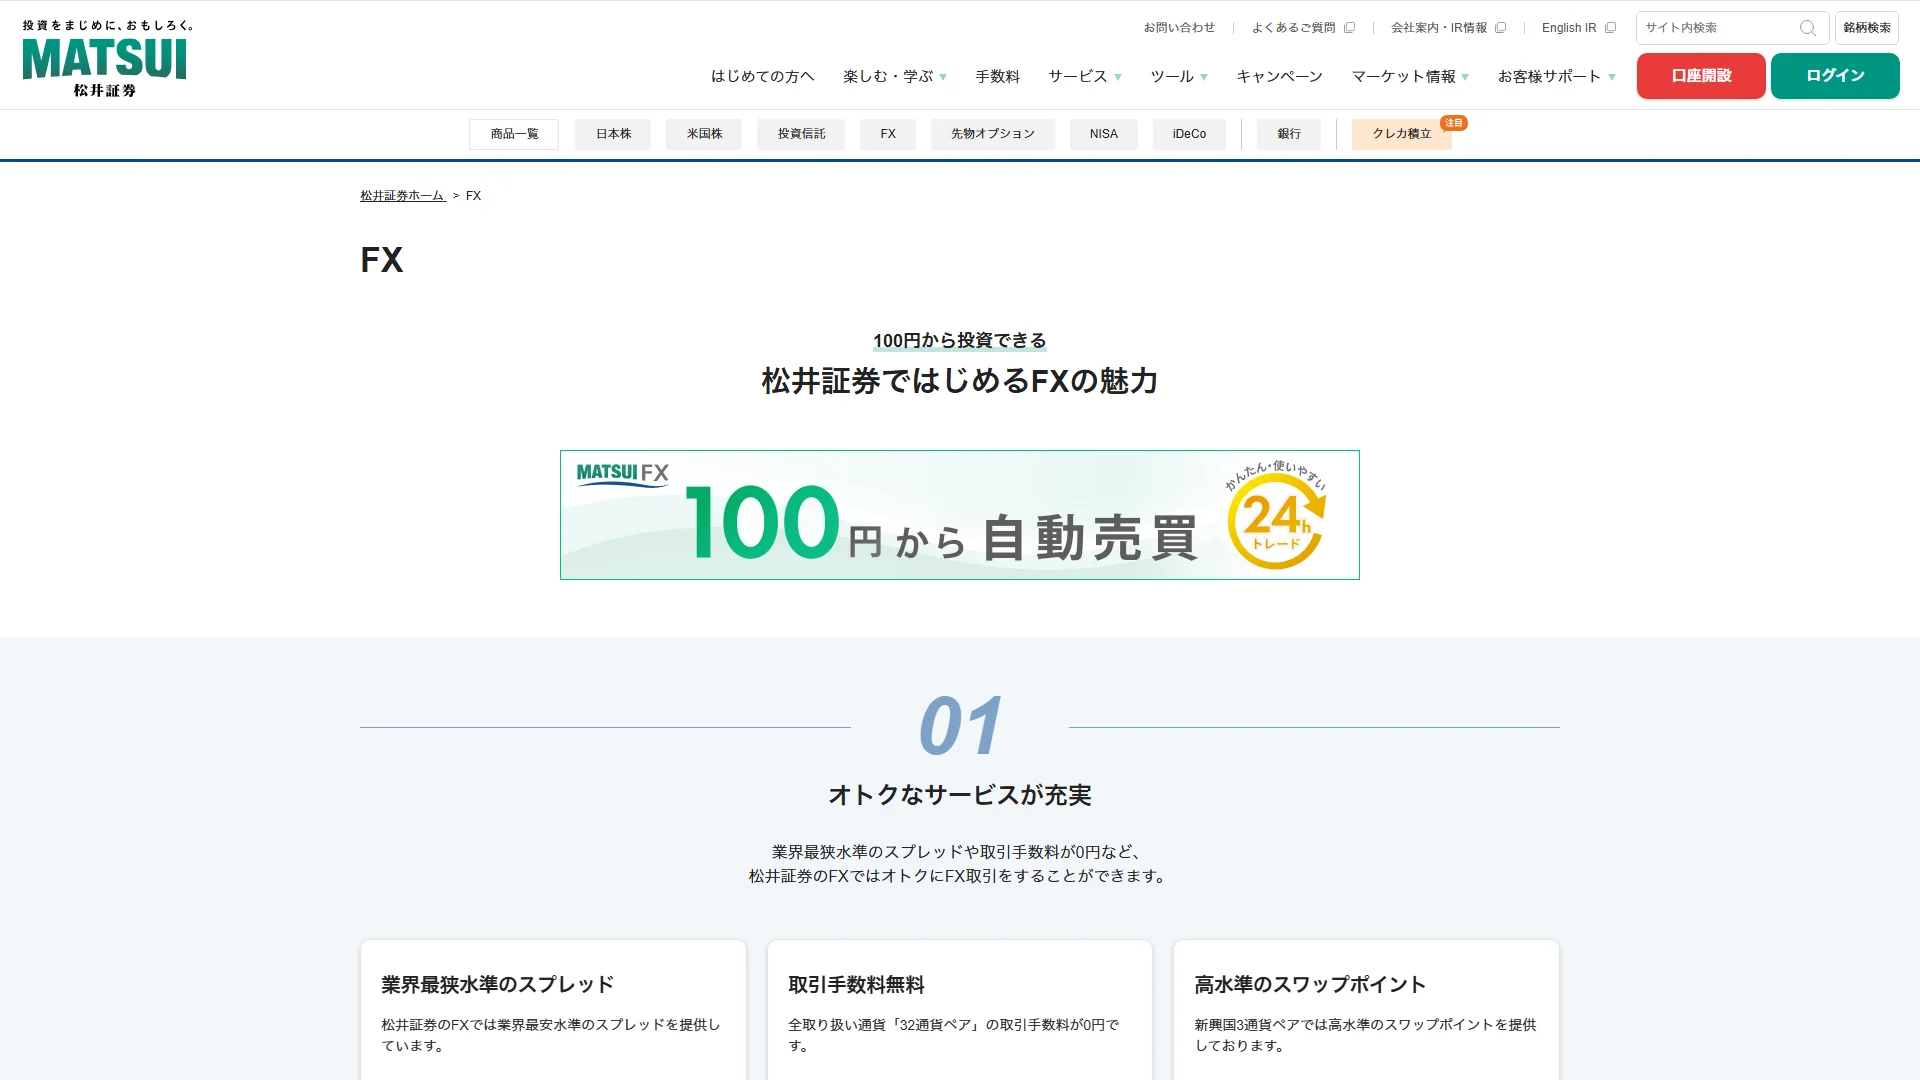Select the FX product tab
The height and width of the screenshot is (1080, 1920).
tap(888, 134)
